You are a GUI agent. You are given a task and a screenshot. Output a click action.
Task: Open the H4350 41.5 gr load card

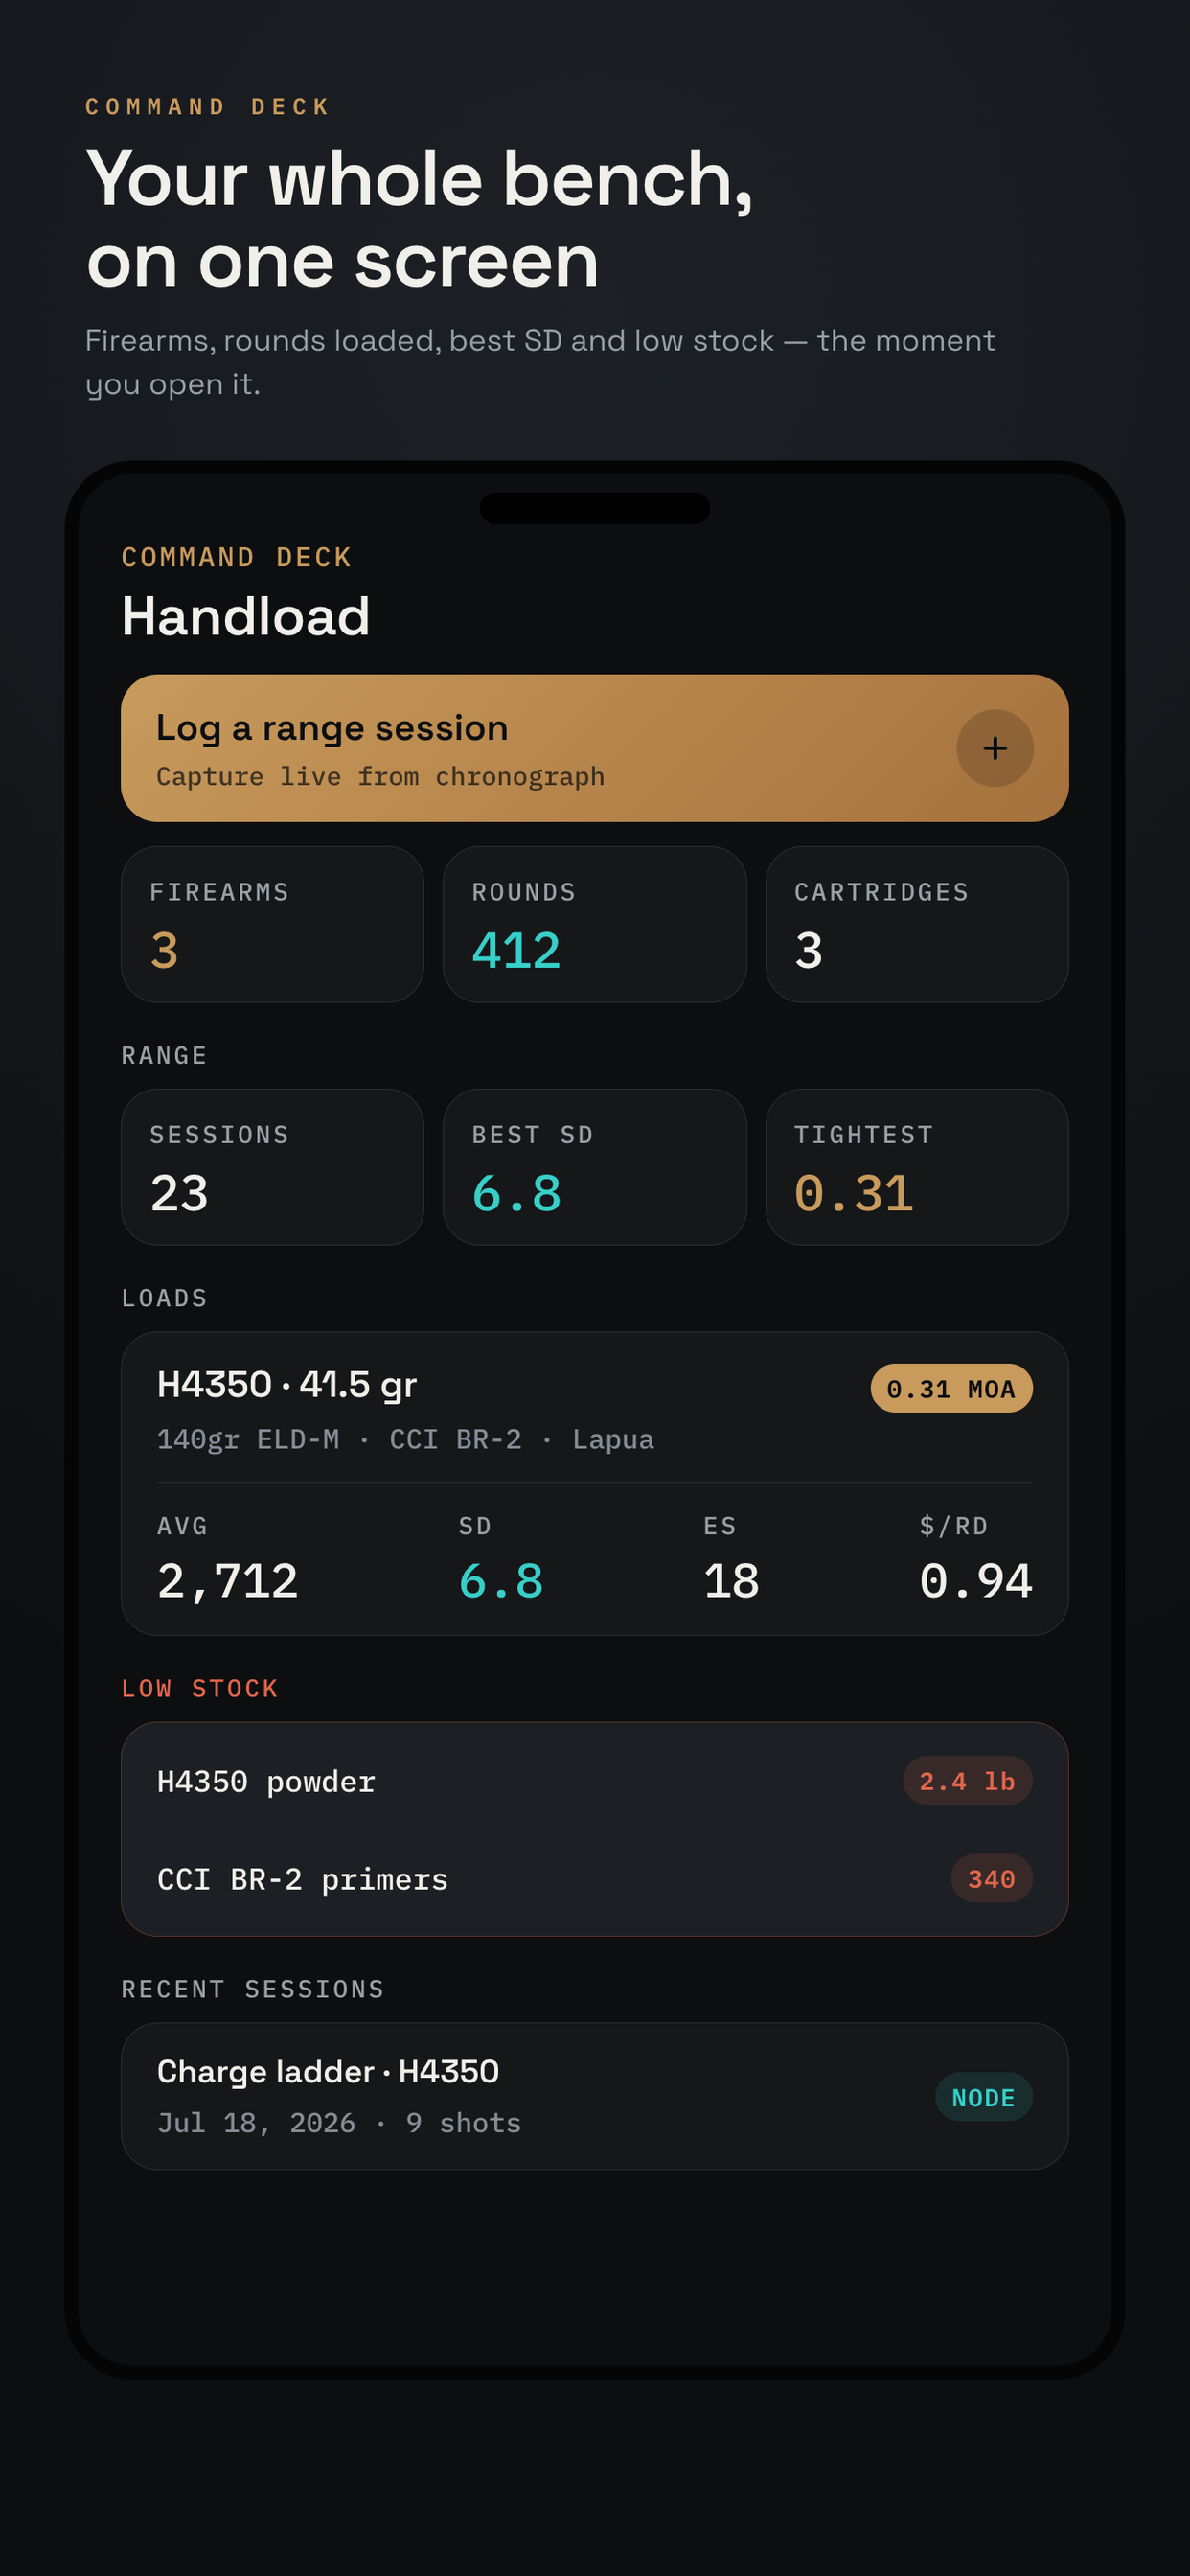594,1483
